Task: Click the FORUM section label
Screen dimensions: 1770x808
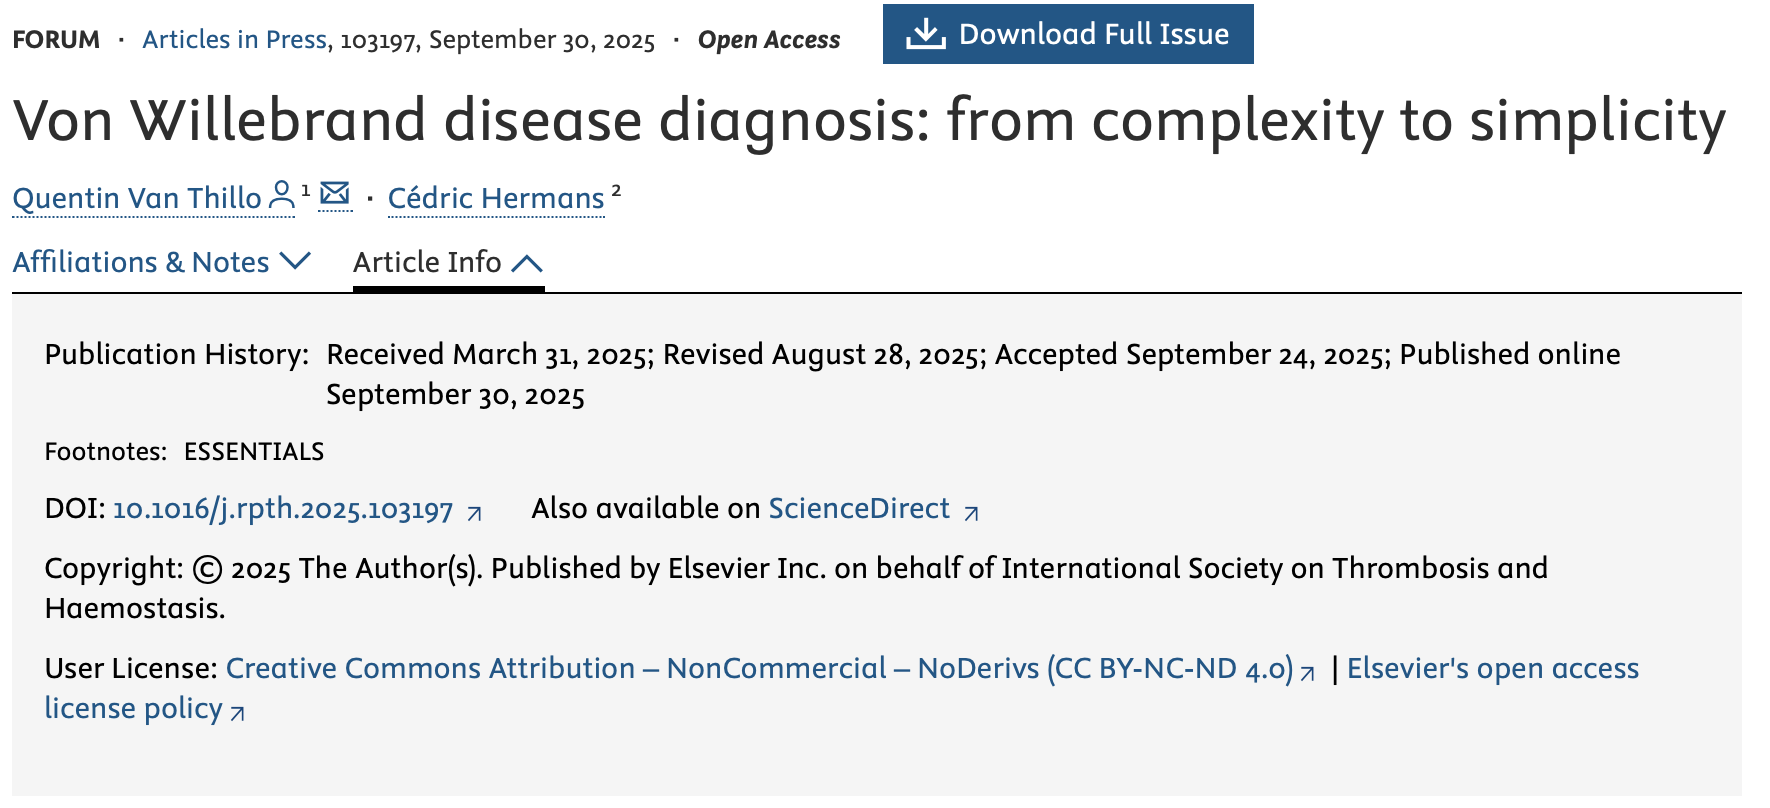Action: (x=56, y=40)
